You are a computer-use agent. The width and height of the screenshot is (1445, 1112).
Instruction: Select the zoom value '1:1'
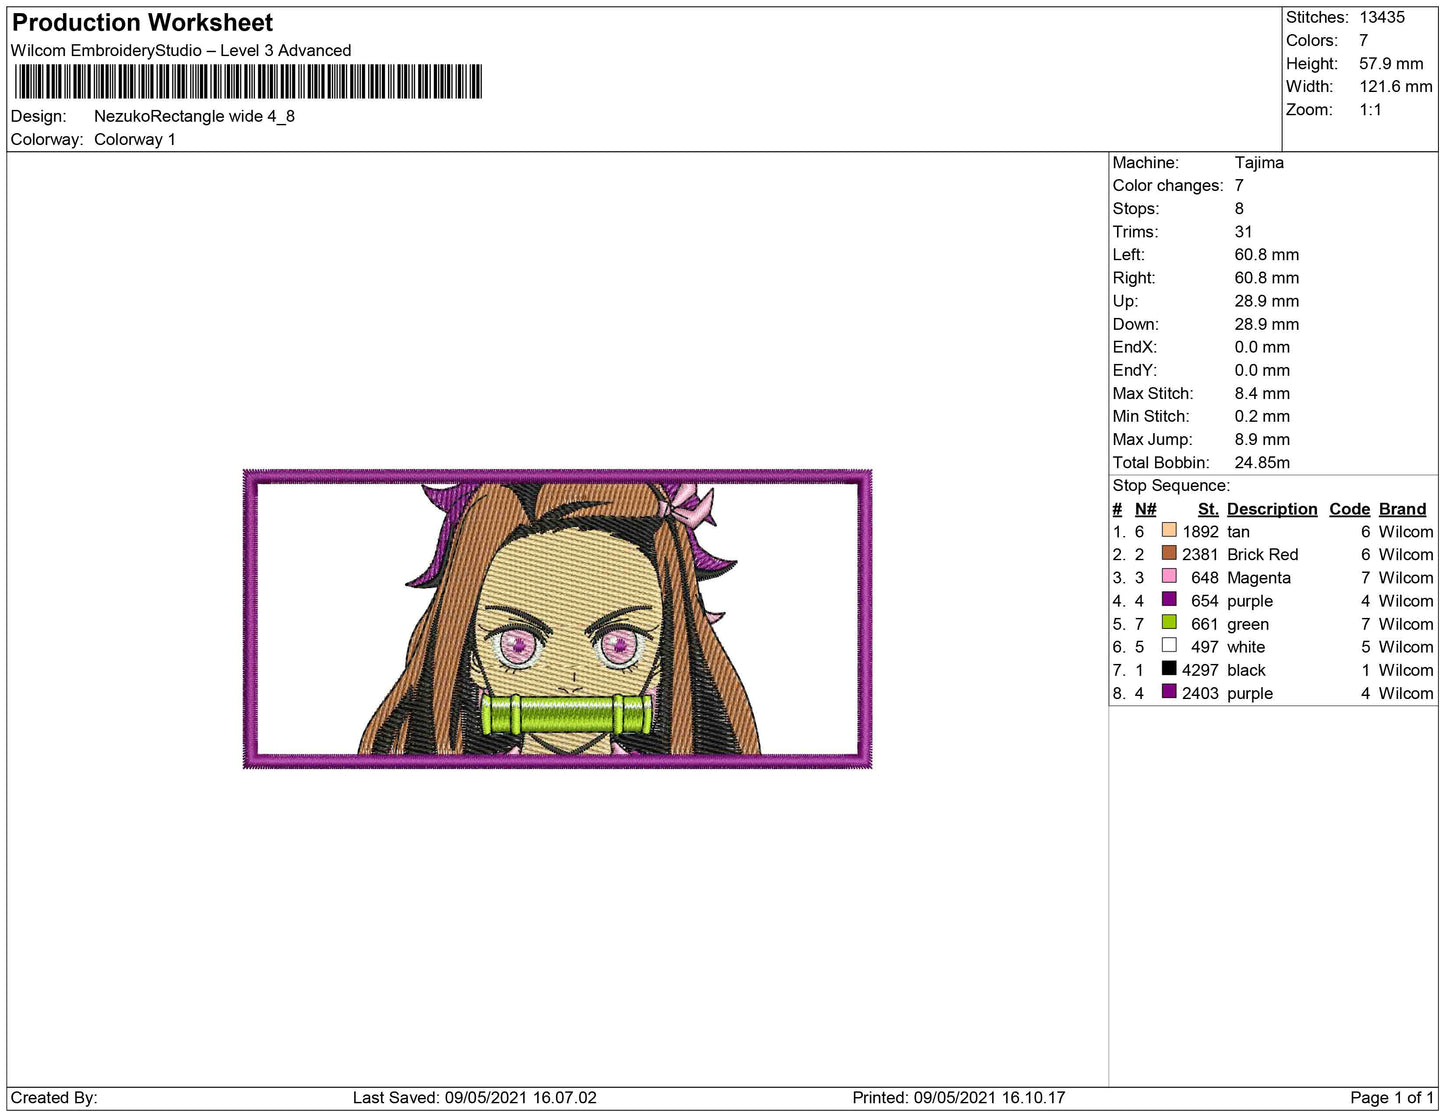click(x=1371, y=110)
